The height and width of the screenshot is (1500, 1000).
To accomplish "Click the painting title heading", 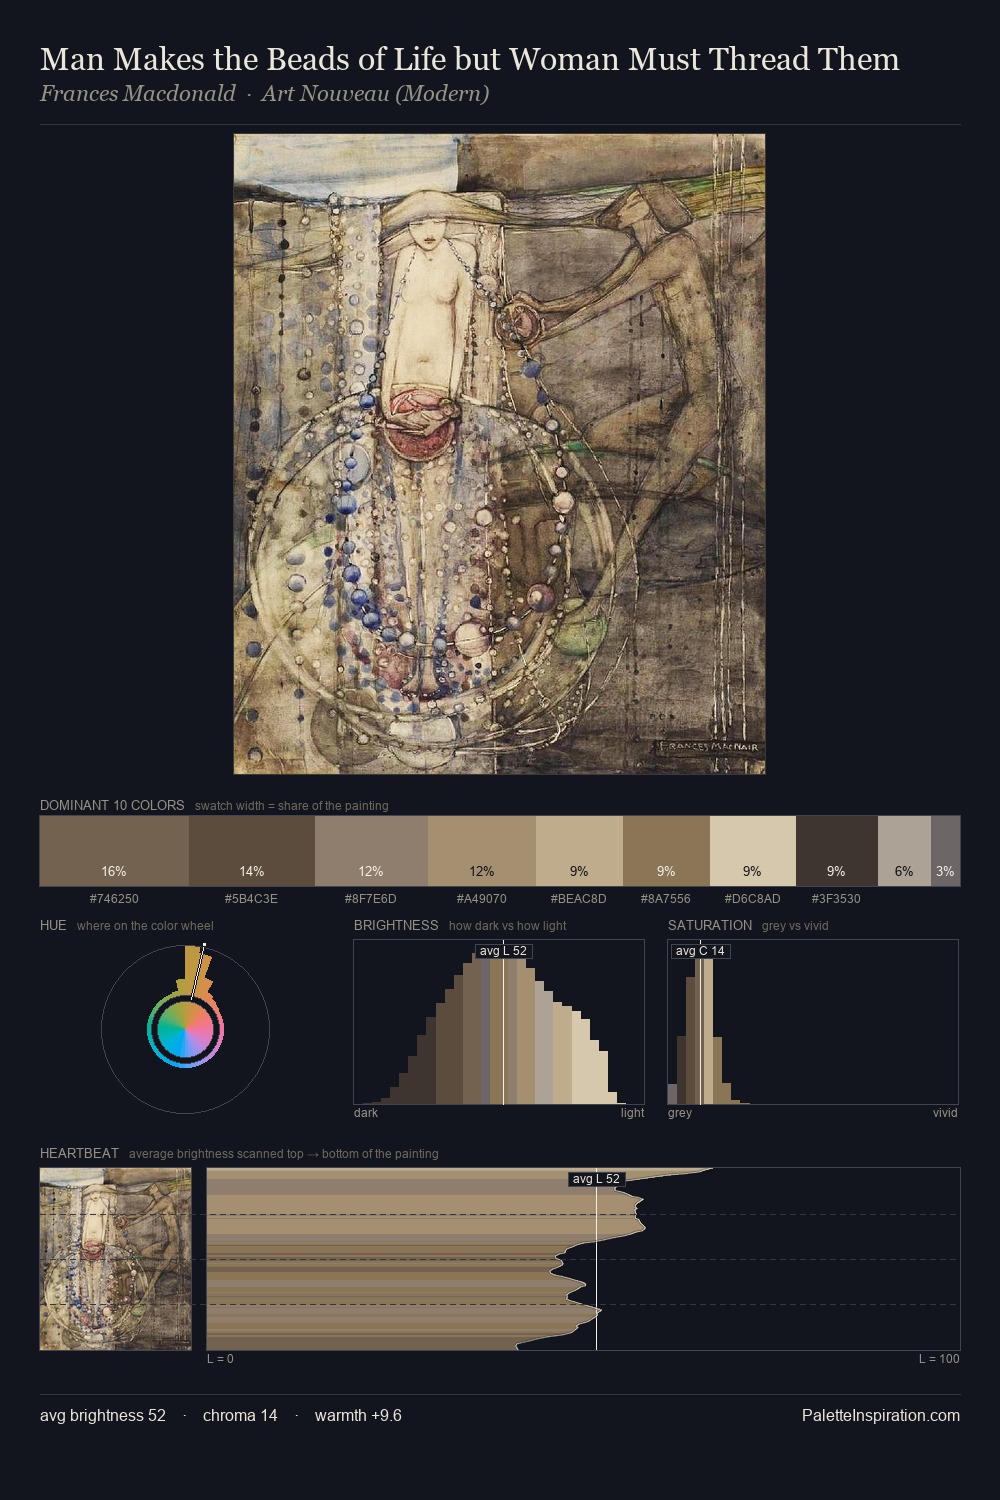I will (470, 59).
